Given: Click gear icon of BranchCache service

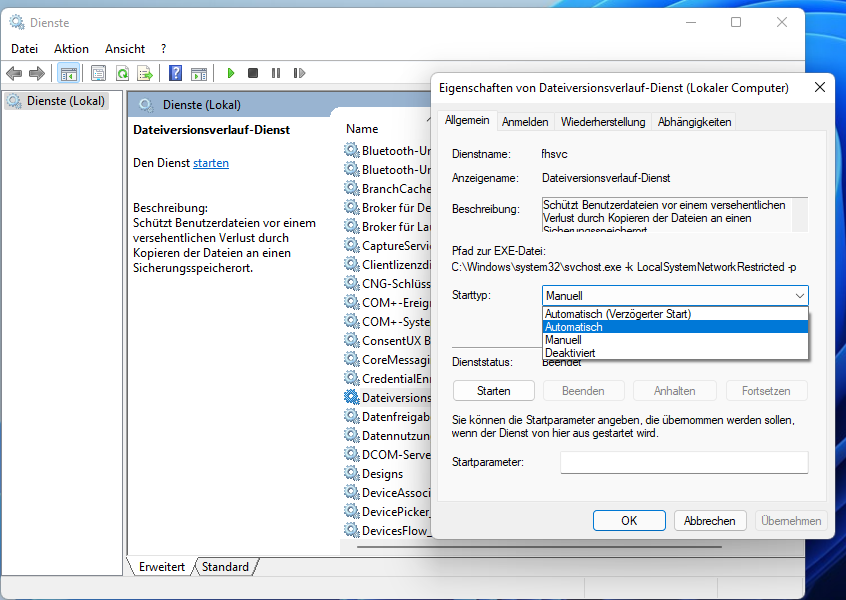Looking at the screenshot, I should (x=352, y=188).
